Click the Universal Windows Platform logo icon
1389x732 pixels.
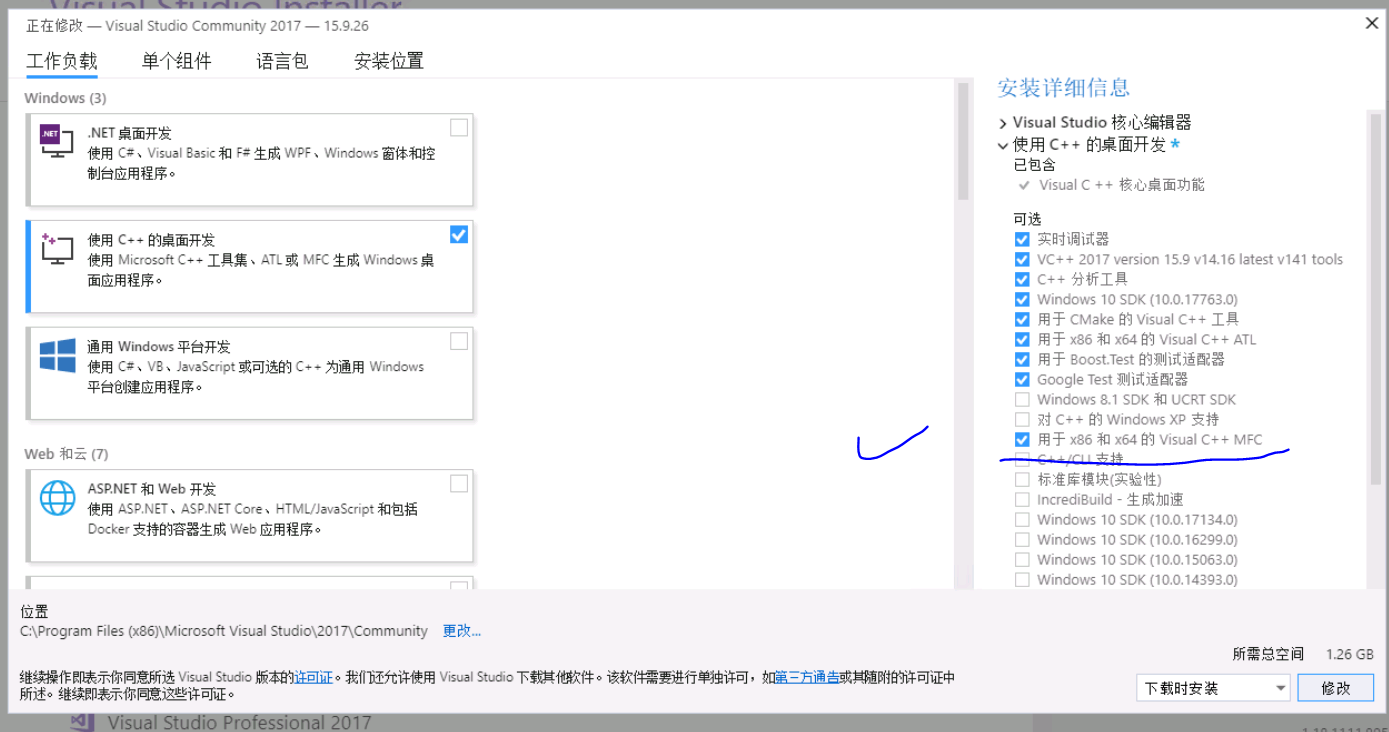click(57, 356)
